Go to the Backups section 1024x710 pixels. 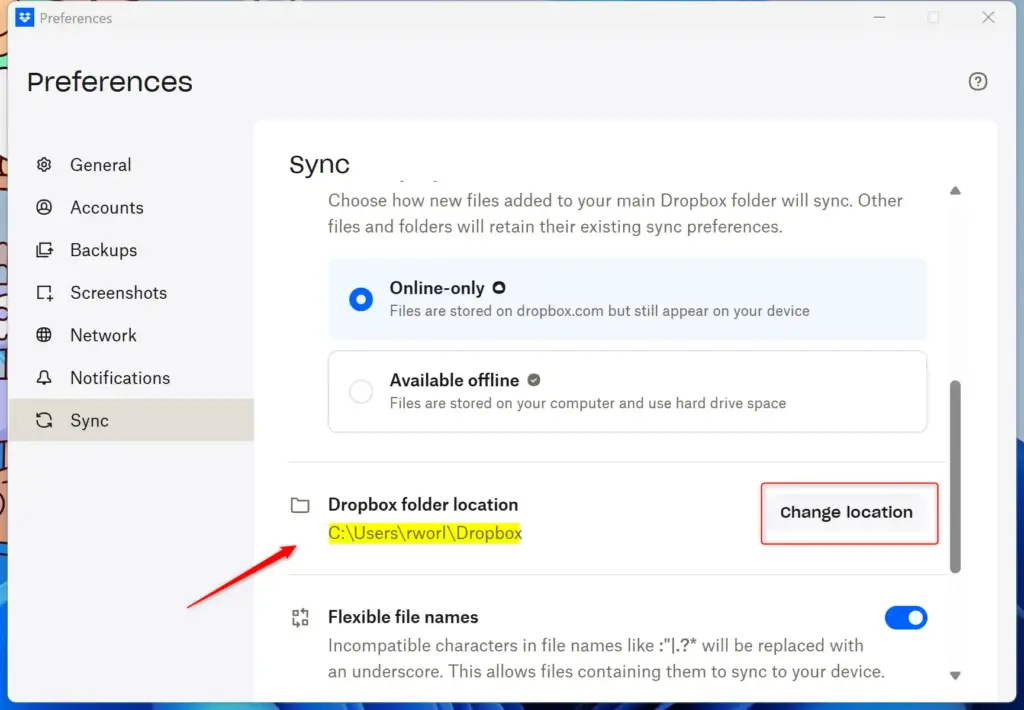[x=131, y=250]
